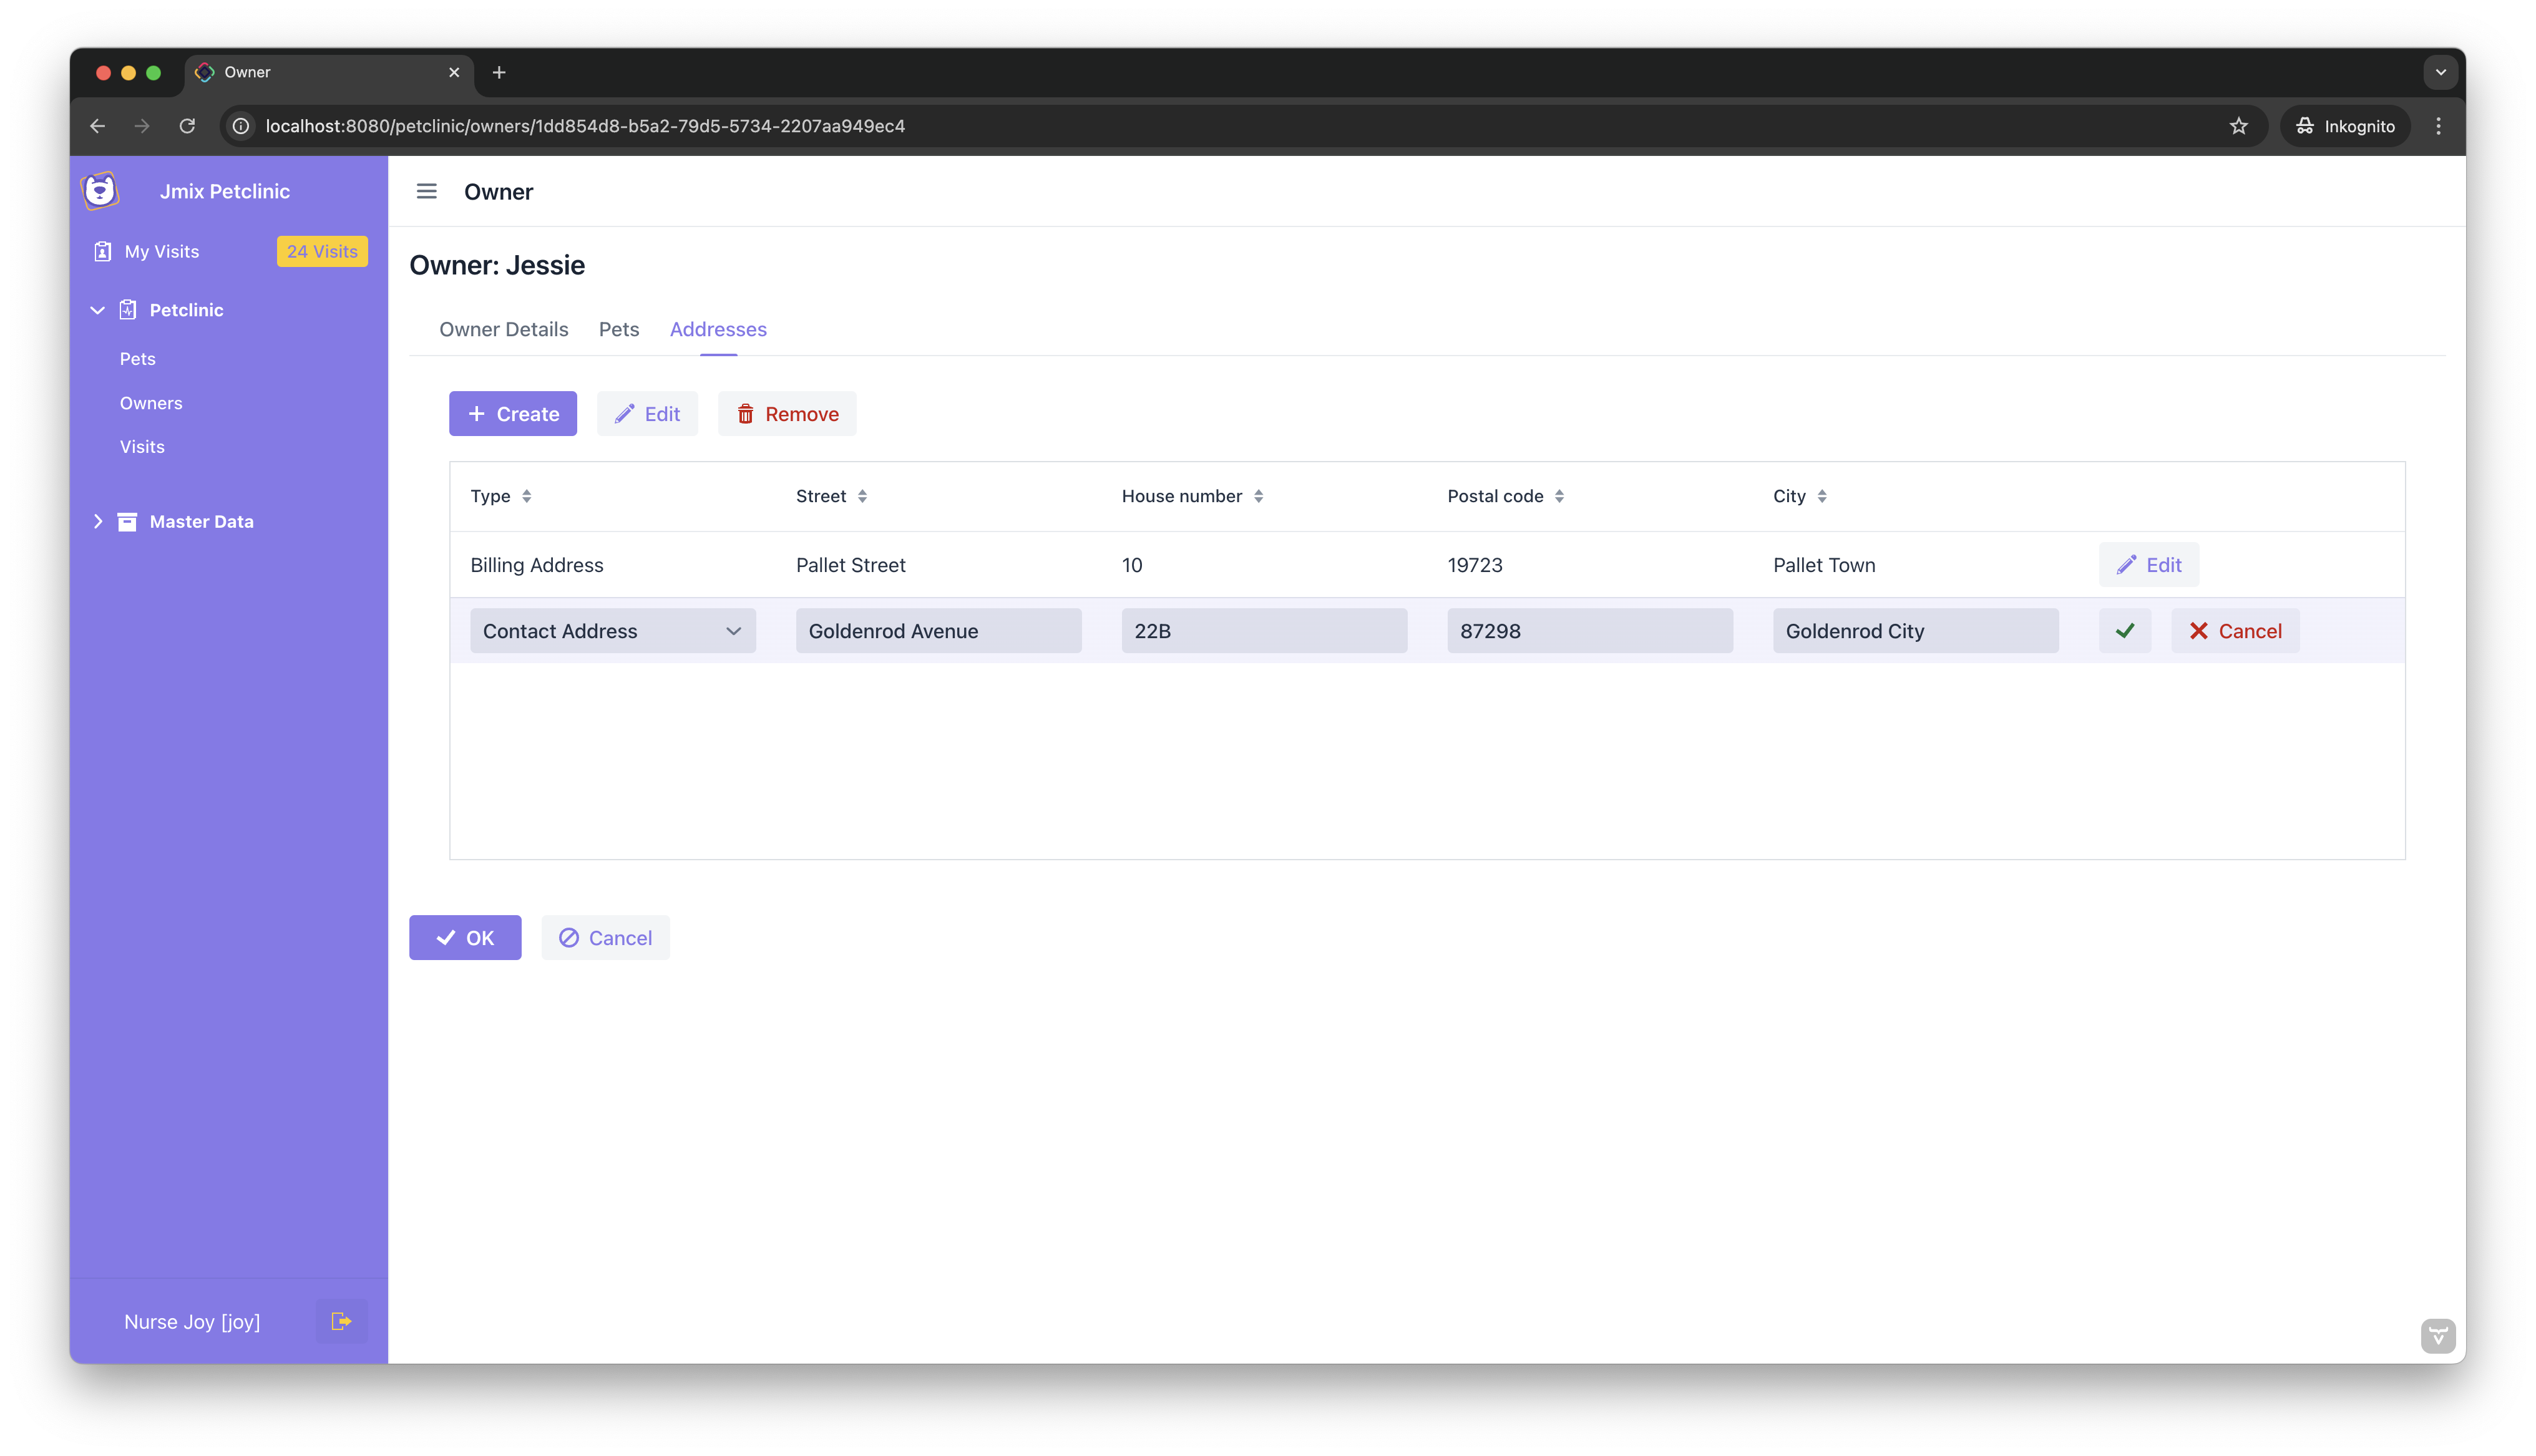Collapse the Petclinic section in the sidebar
This screenshot has width=2536, height=1456.
(x=97, y=310)
